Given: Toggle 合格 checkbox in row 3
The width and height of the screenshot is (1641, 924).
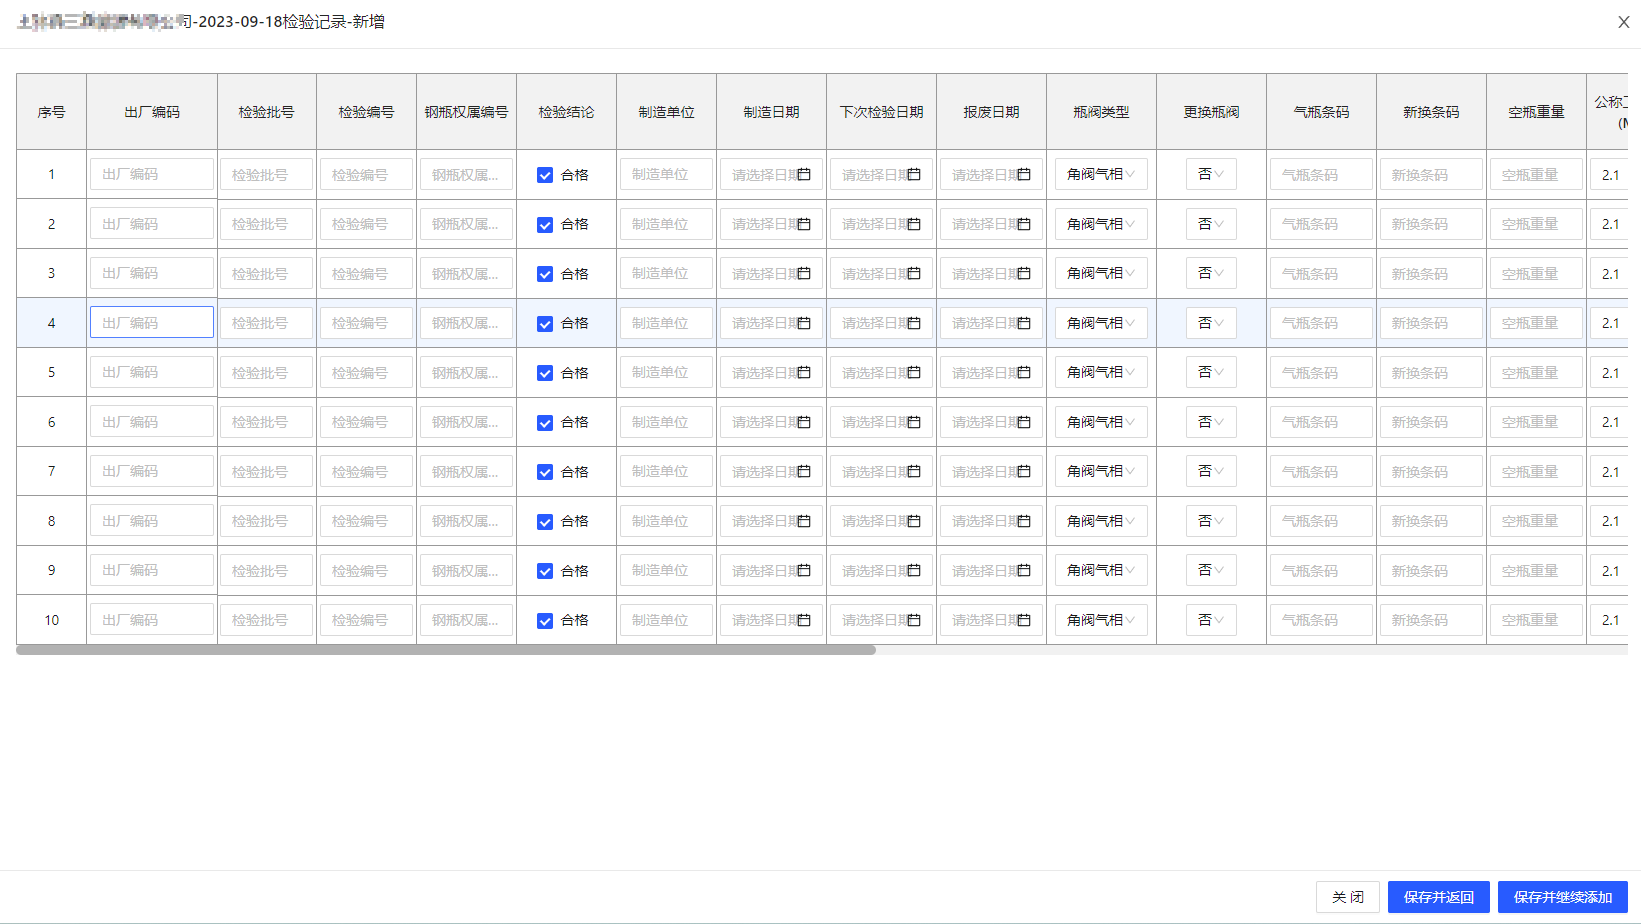Looking at the screenshot, I should 545,274.
